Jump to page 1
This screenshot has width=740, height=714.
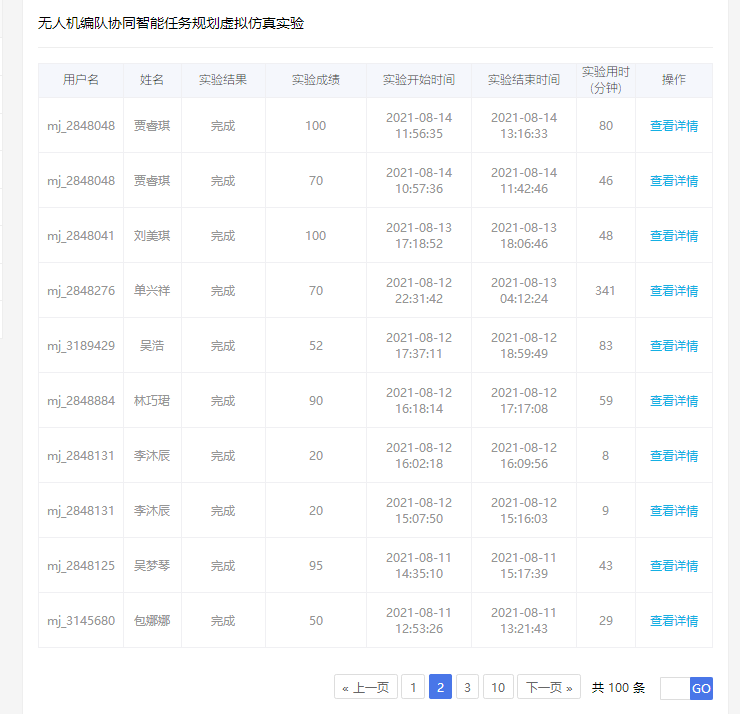(413, 687)
